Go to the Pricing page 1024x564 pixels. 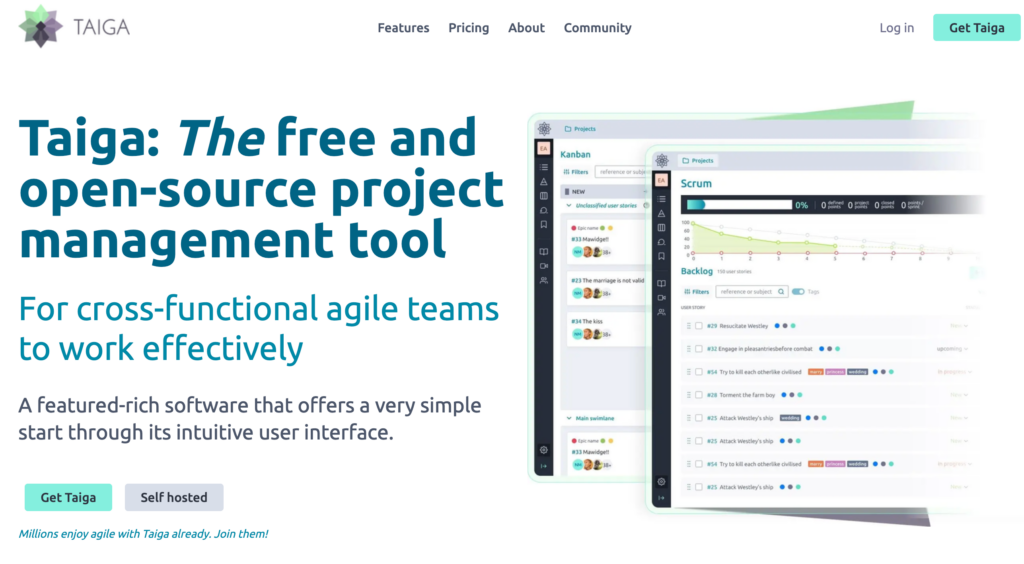(468, 28)
